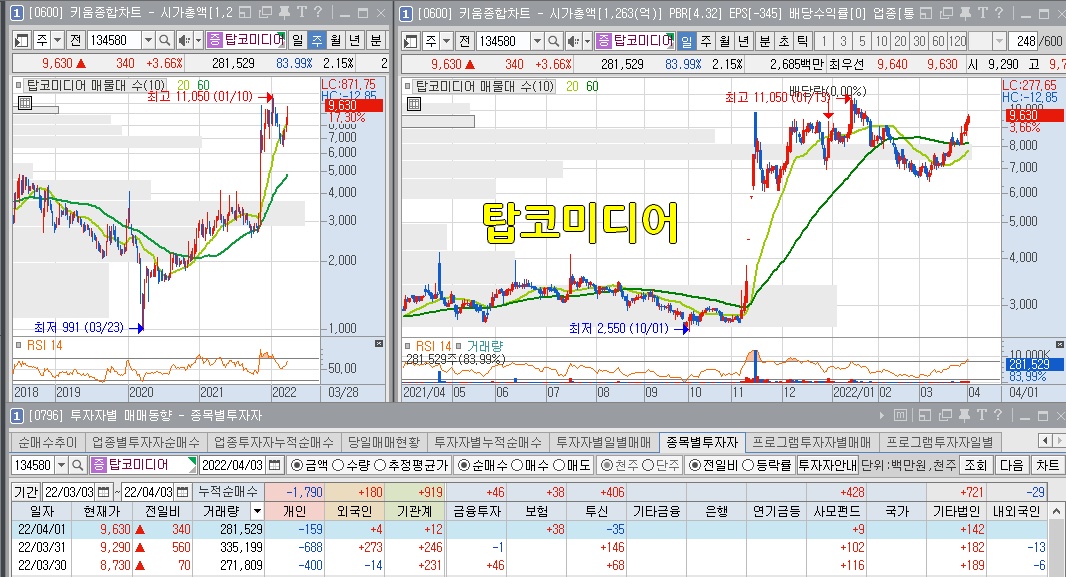Click the speaker sound icon in left chart toolbar
Viewport: 1066px width, 577px height.
[184, 41]
